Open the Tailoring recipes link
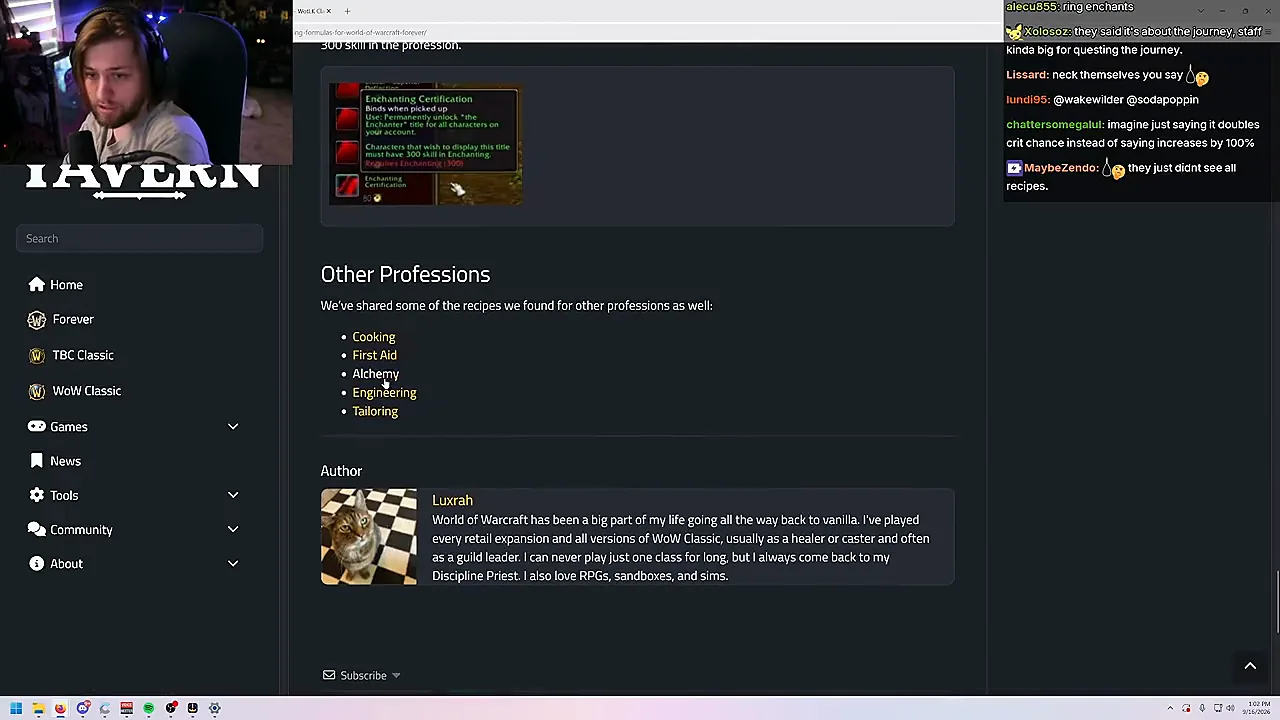The width and height of the screenshot is (1280, 720). tap(375, 411)
